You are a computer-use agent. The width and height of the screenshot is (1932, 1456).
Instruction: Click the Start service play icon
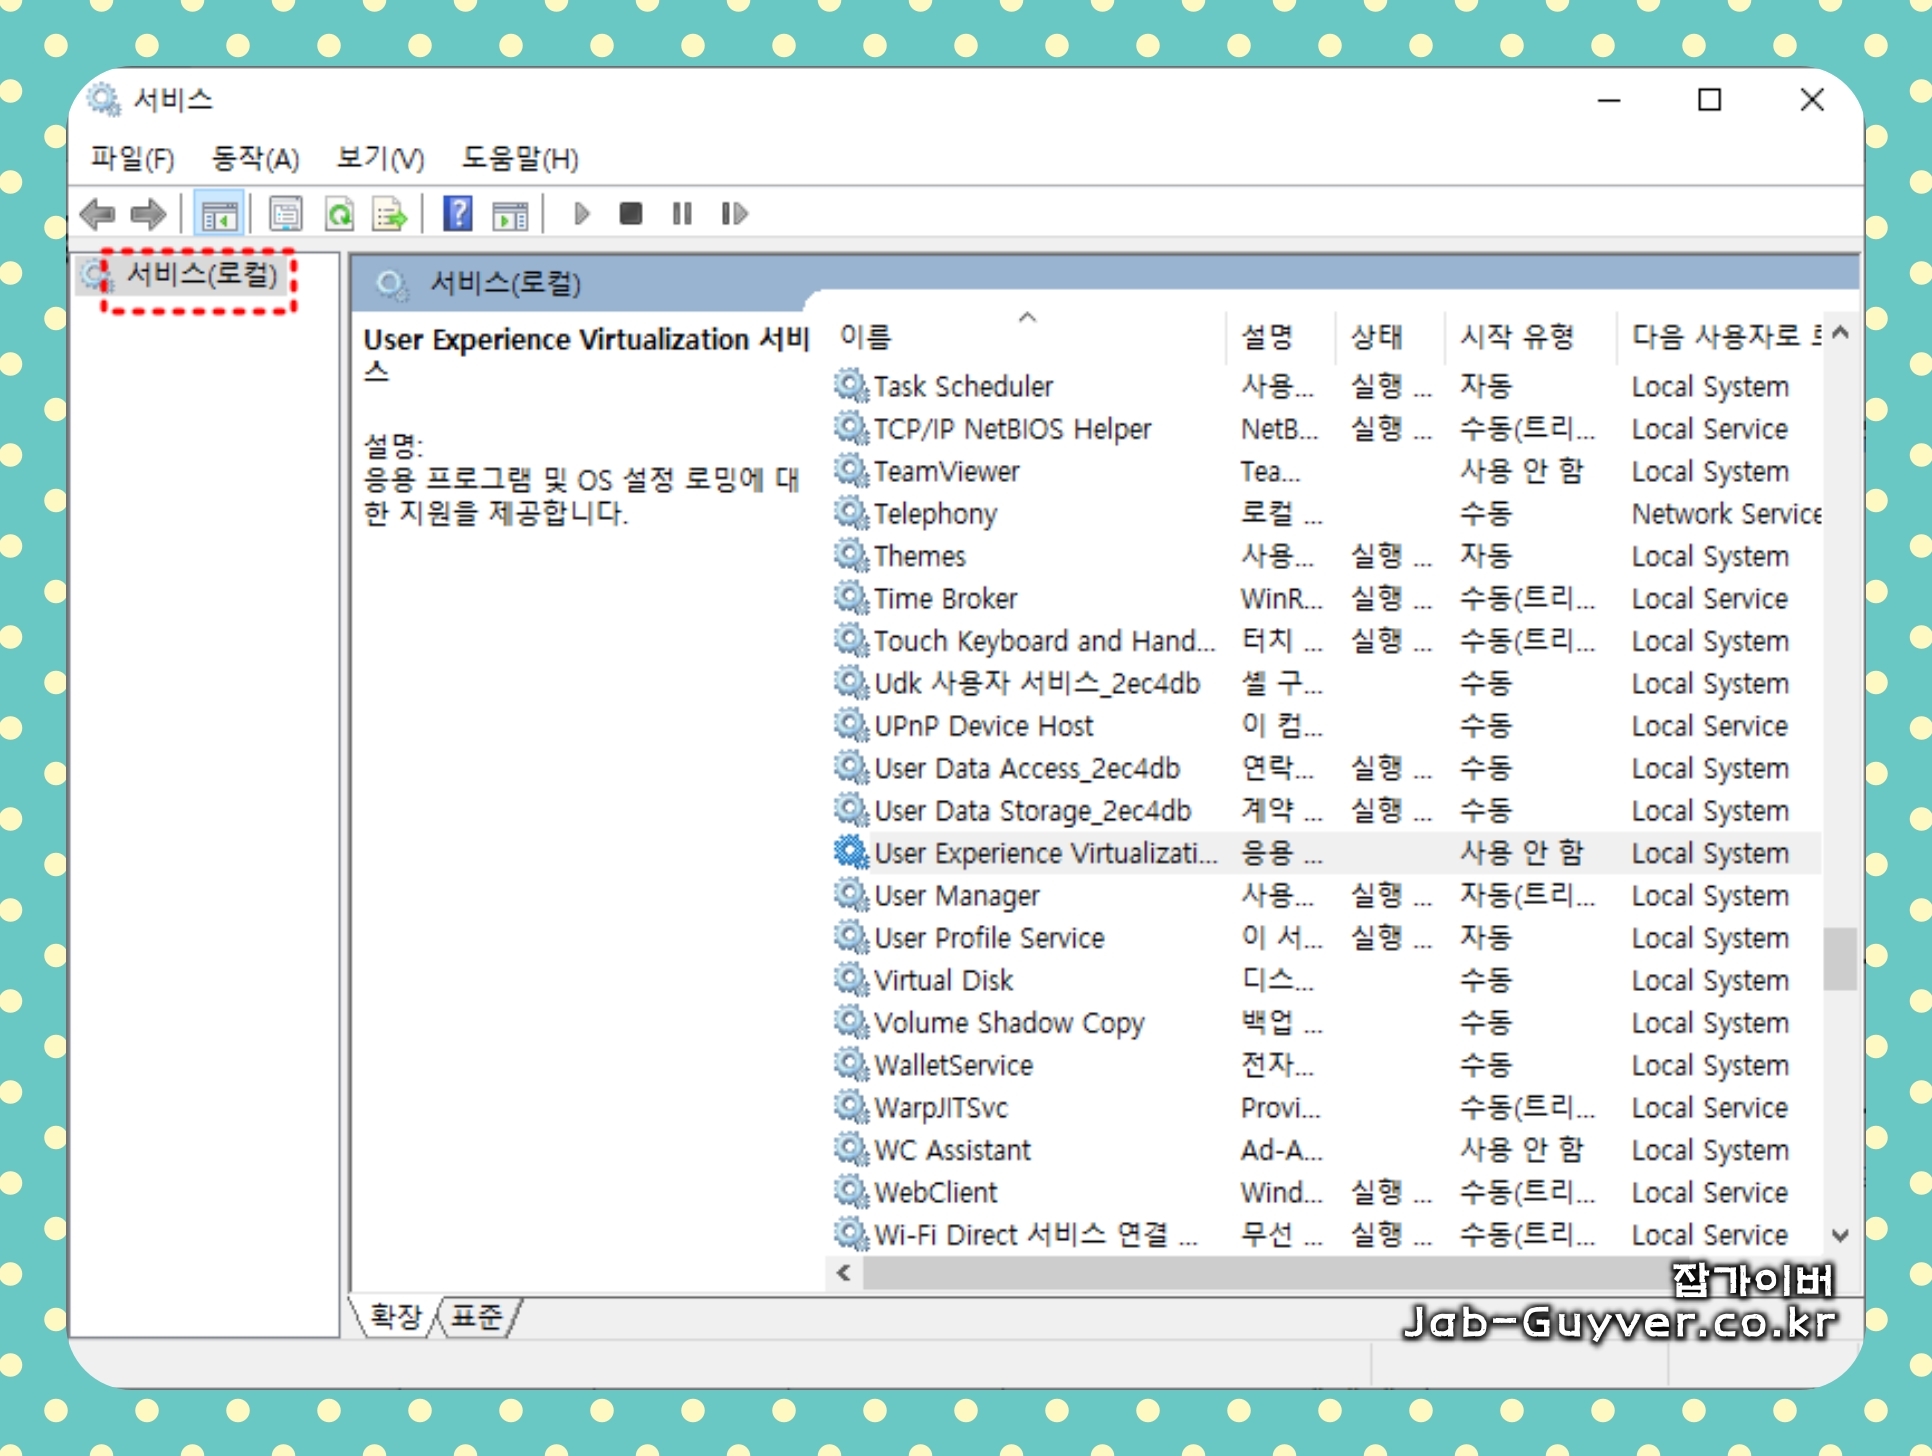(x=581, y=214)
